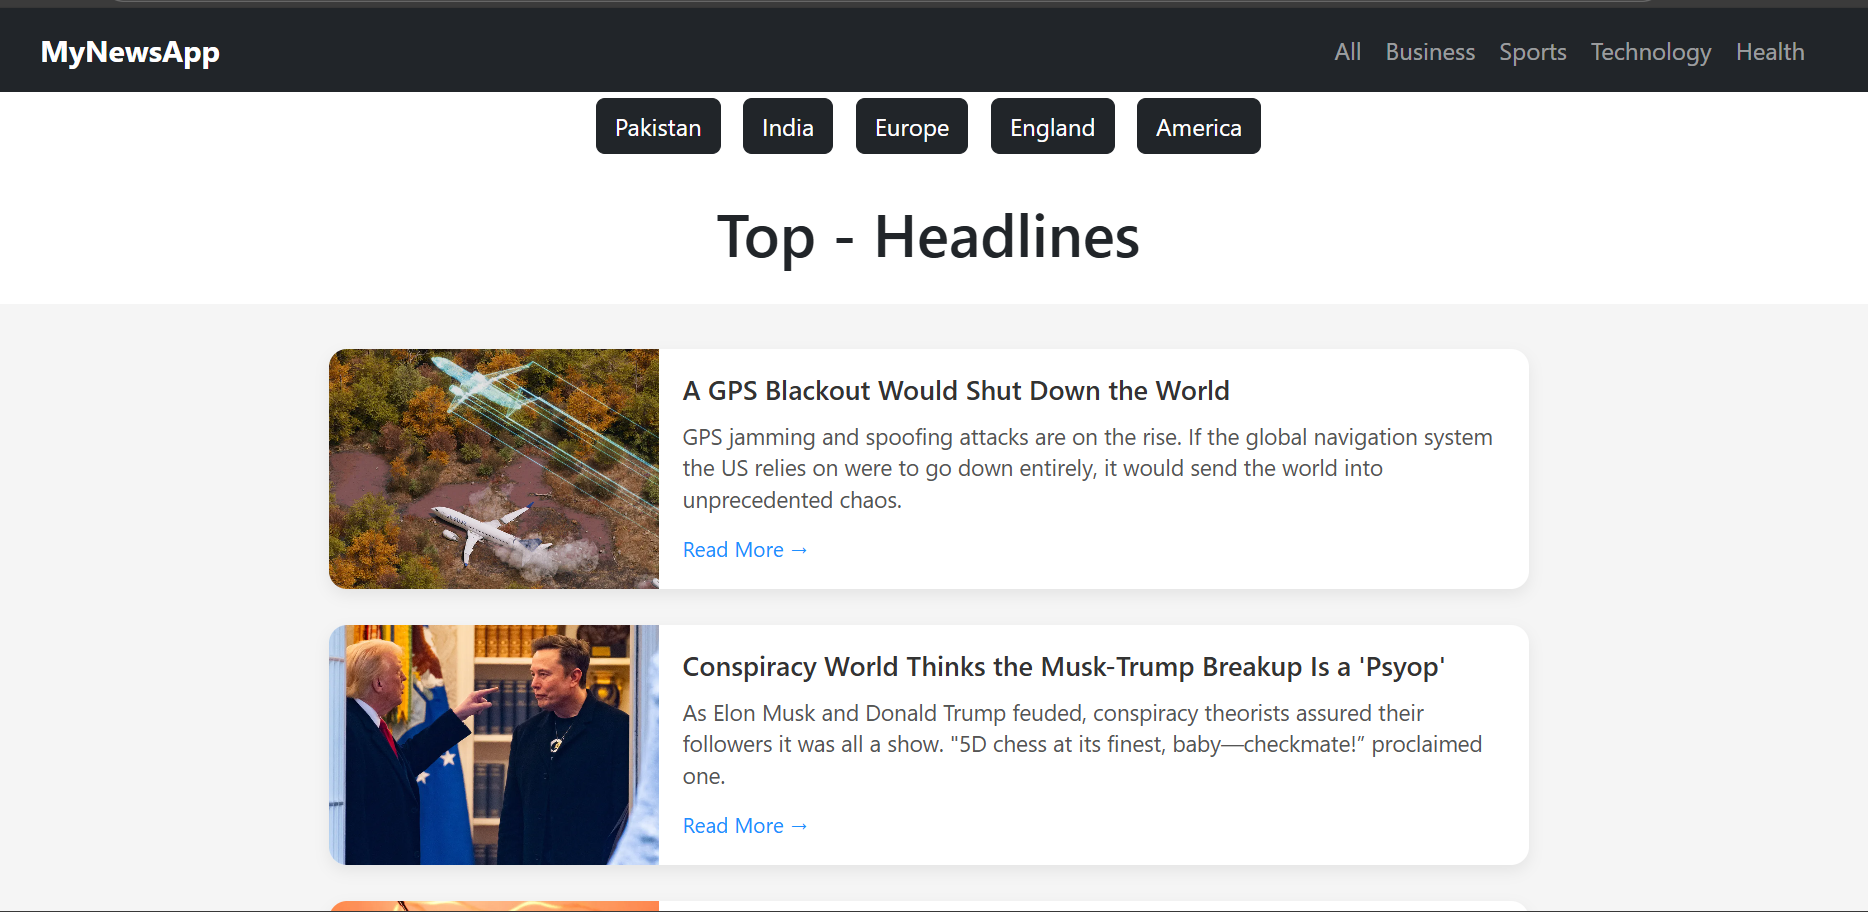The width and height of the screenshot is (1868, 912).
Task: Click the partially visible third article image
Action: [x=493, y=905]
